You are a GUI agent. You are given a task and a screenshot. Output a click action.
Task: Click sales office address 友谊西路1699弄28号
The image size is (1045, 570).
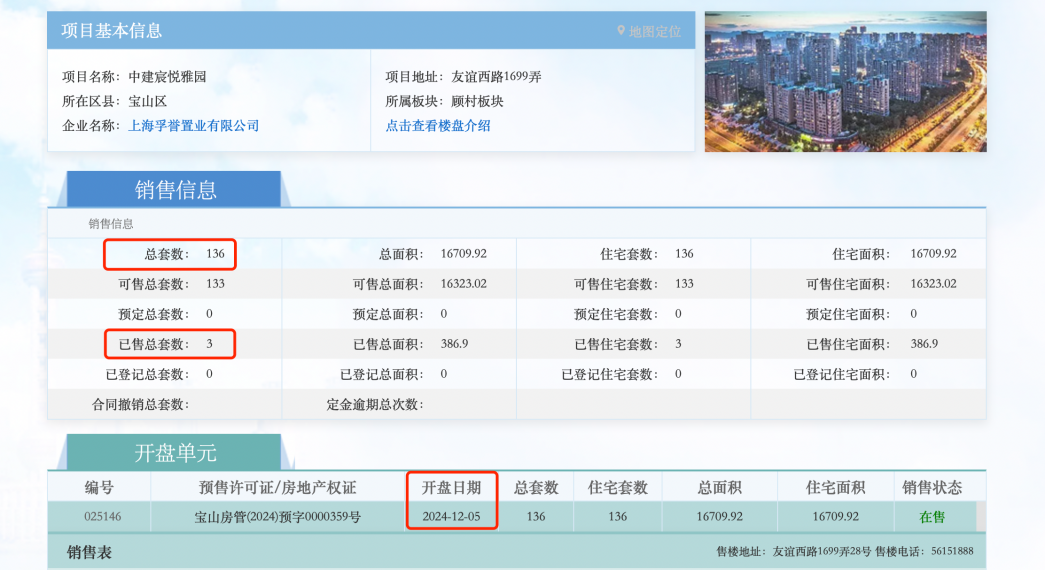[x=822, y=551]
